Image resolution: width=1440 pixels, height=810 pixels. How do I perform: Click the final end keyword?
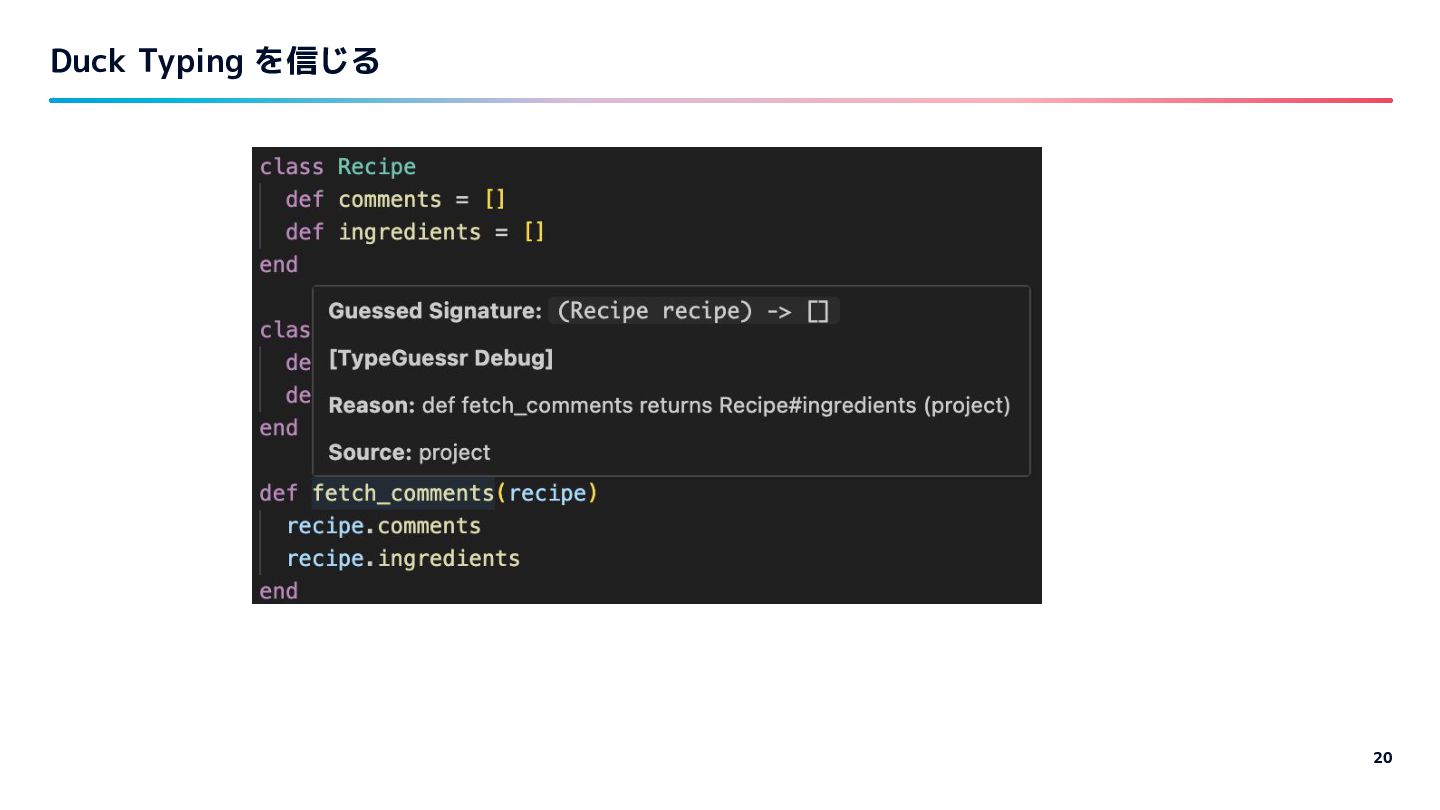(279, 591)
